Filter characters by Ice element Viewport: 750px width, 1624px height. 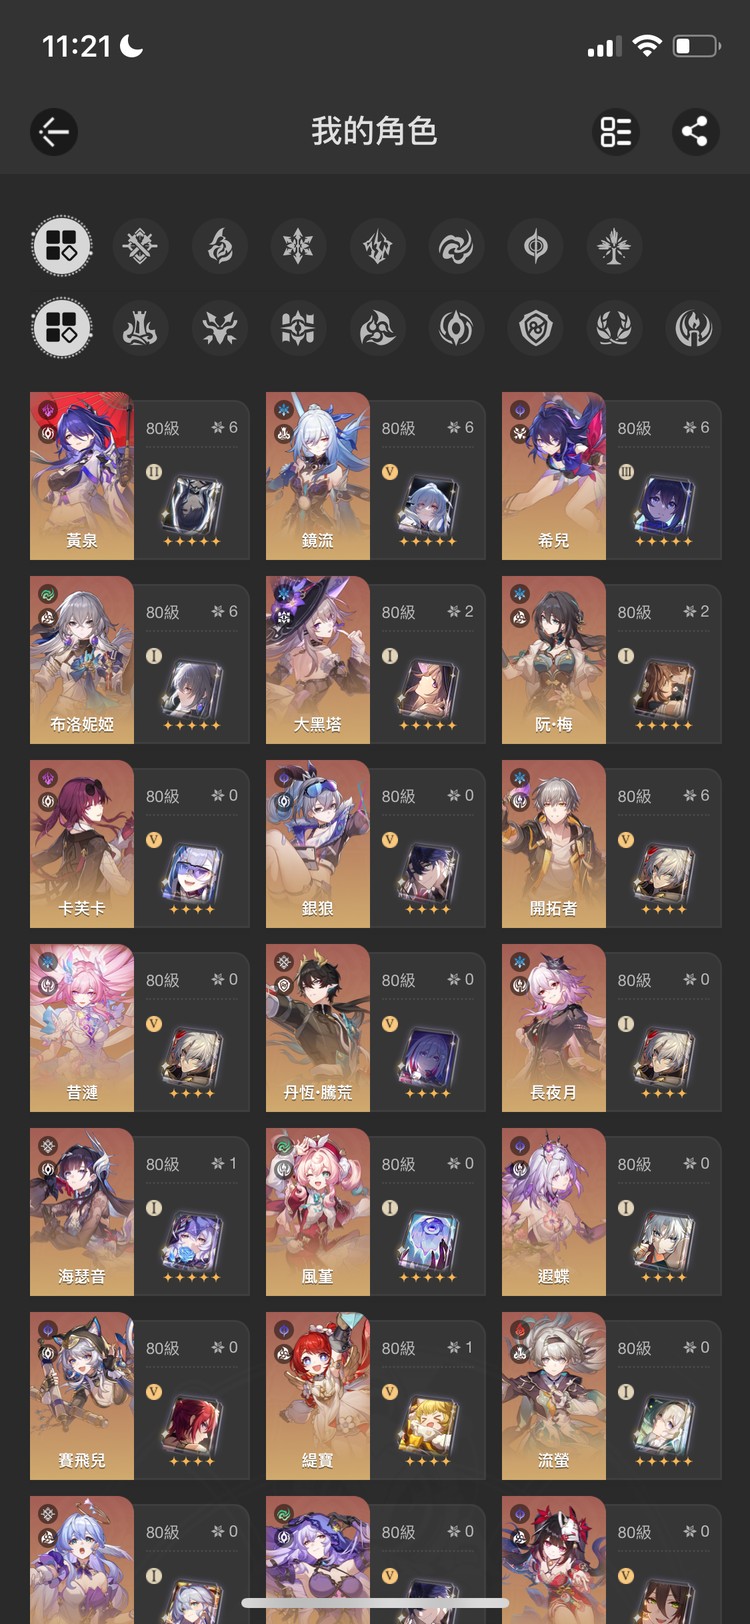(298, 246)
